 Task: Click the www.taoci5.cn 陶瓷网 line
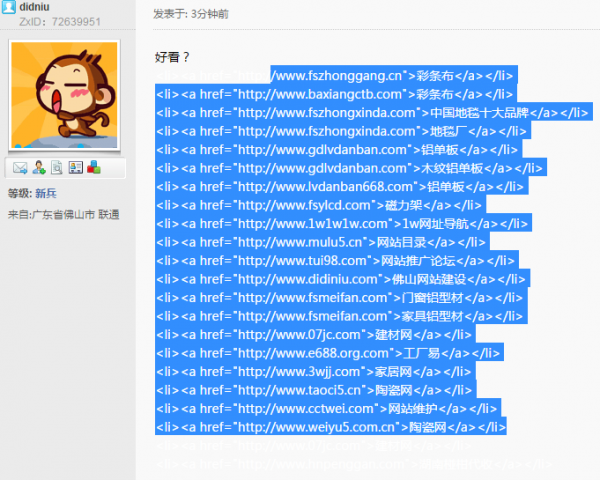pos(314,390)
